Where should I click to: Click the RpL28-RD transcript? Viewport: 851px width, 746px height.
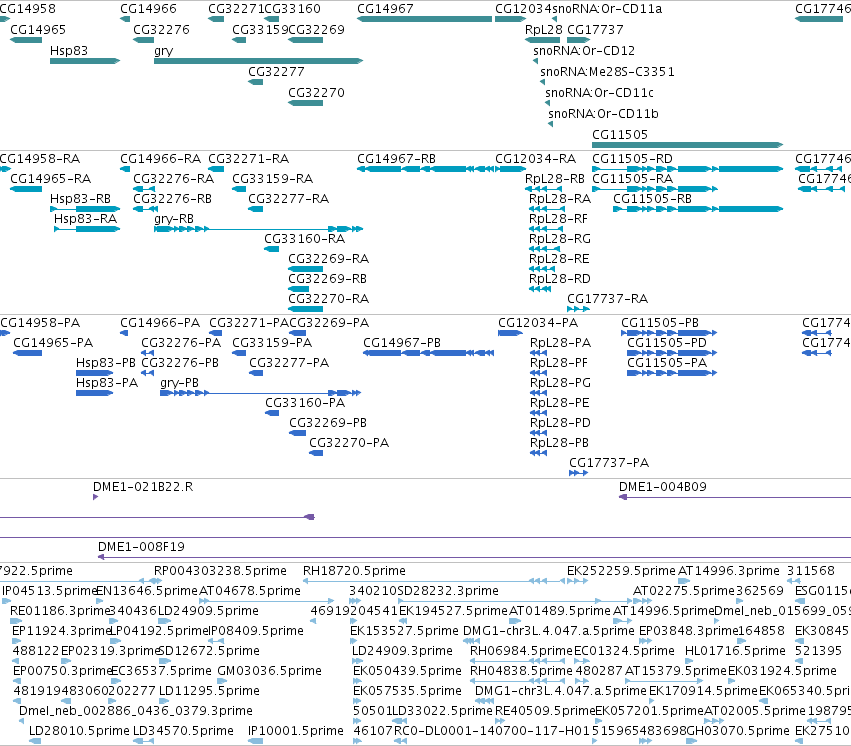(540, 289)
